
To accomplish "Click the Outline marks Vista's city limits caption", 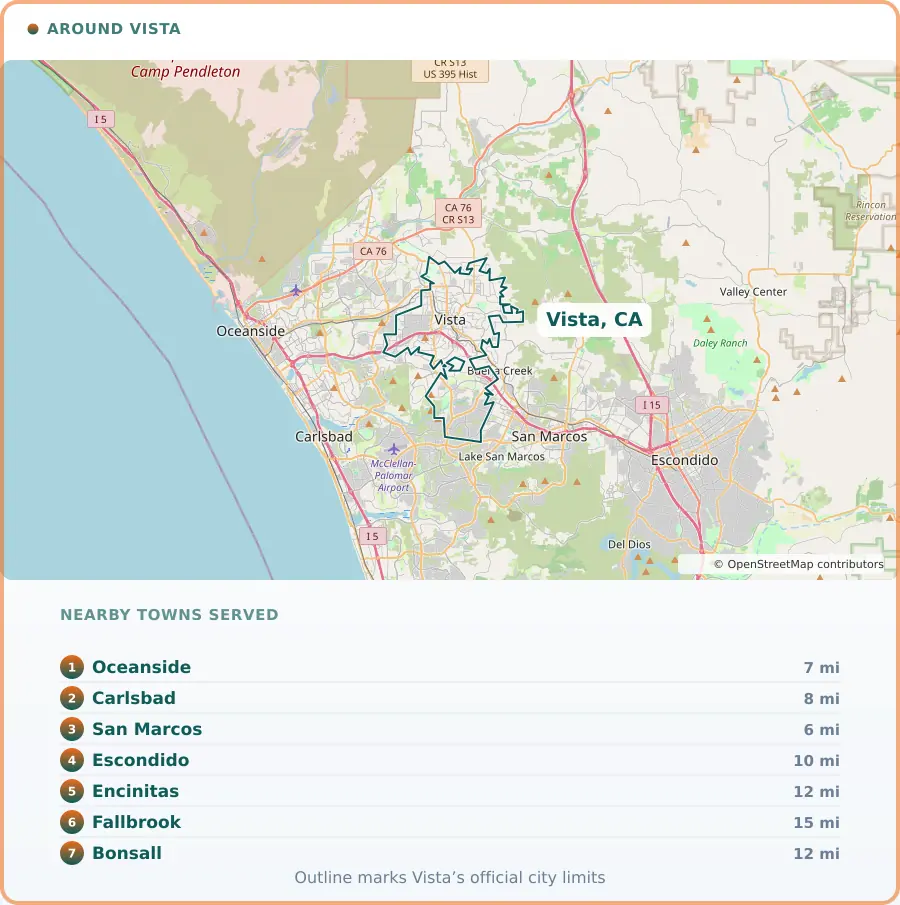I will point(450,878).
